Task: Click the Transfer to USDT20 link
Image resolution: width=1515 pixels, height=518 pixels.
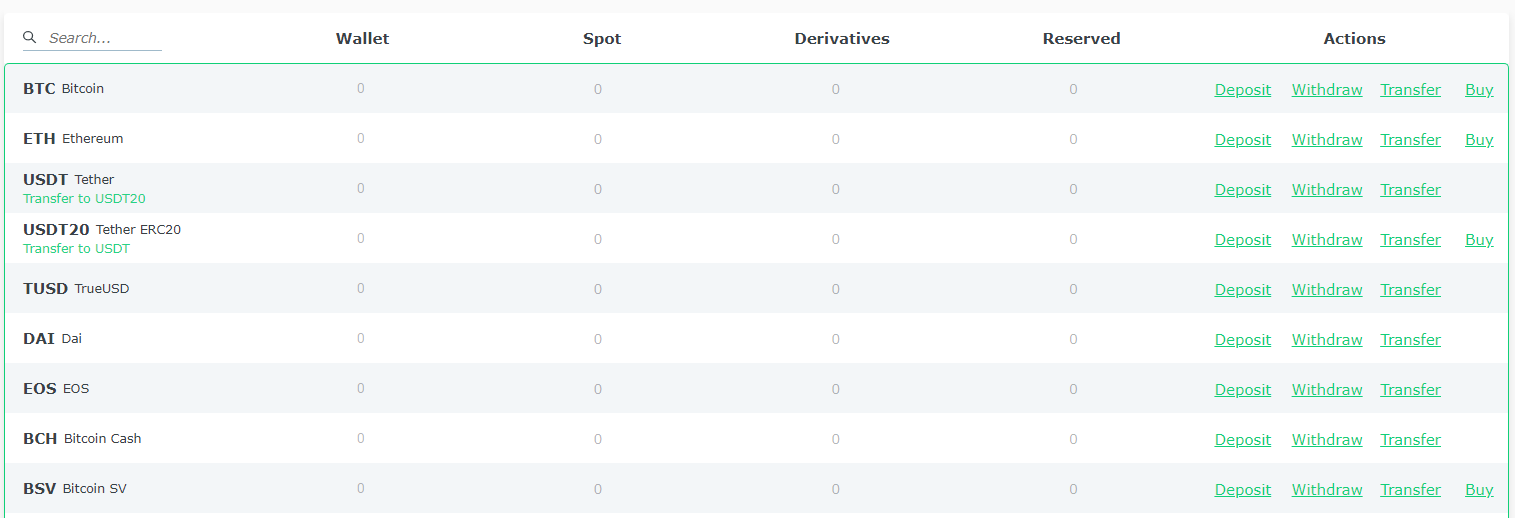Action: pyautogui.click(x=84, y=199)
